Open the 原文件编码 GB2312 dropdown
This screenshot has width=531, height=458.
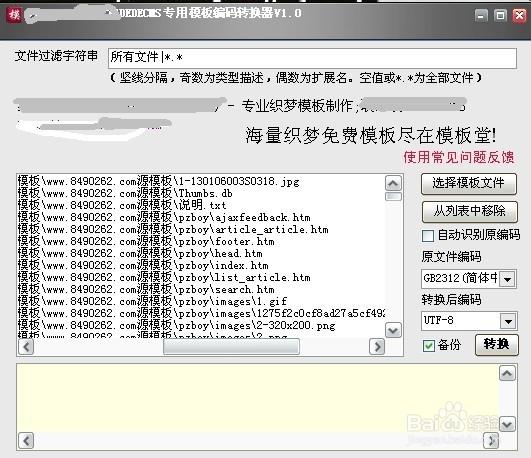coord(508,279)
